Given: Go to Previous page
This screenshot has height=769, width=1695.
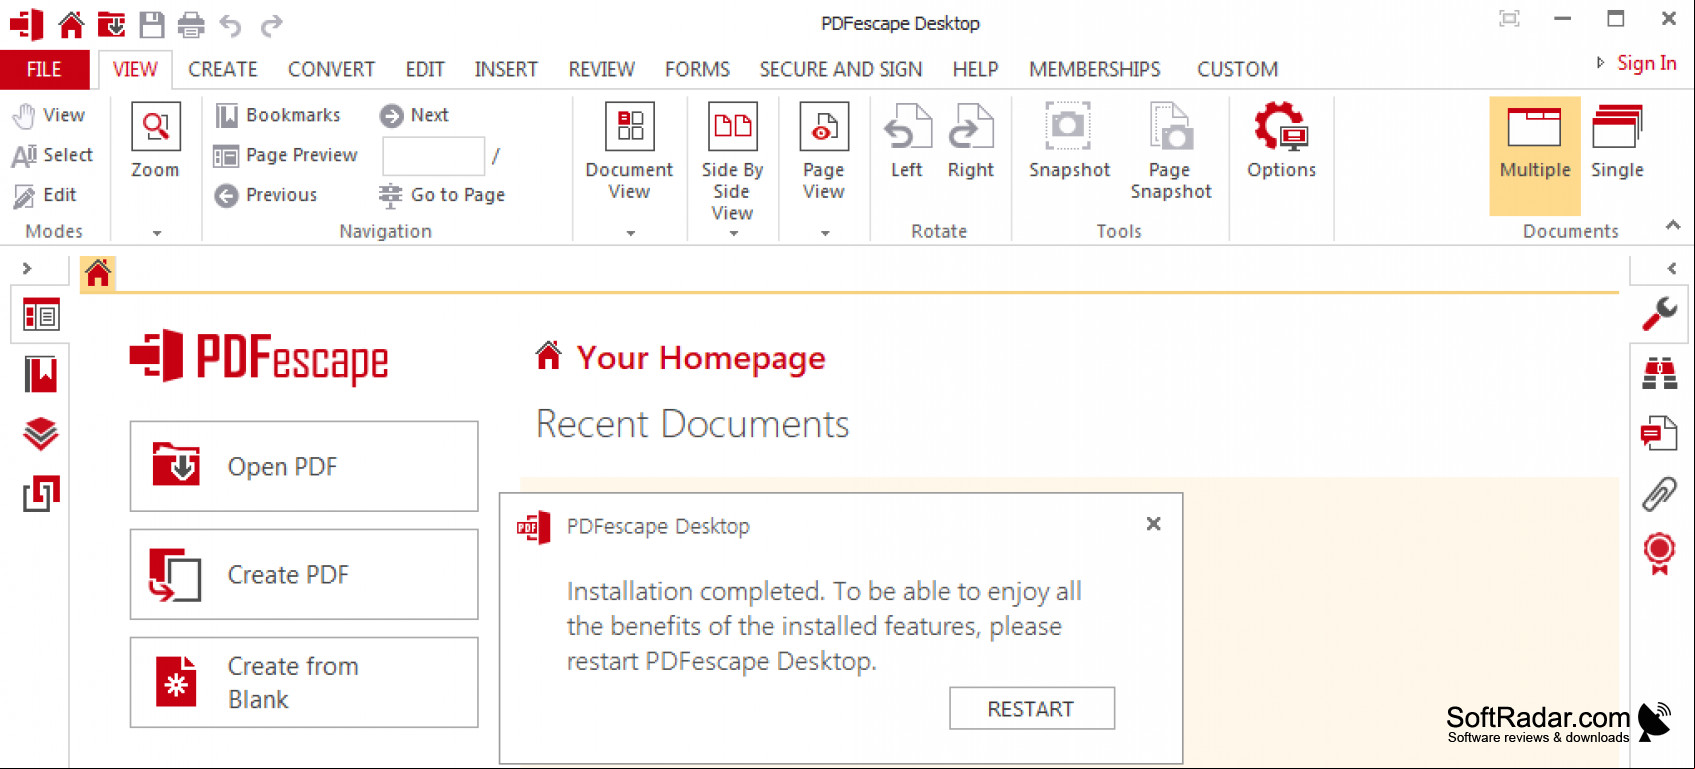Looking at the screenshot, I should 266,195.
